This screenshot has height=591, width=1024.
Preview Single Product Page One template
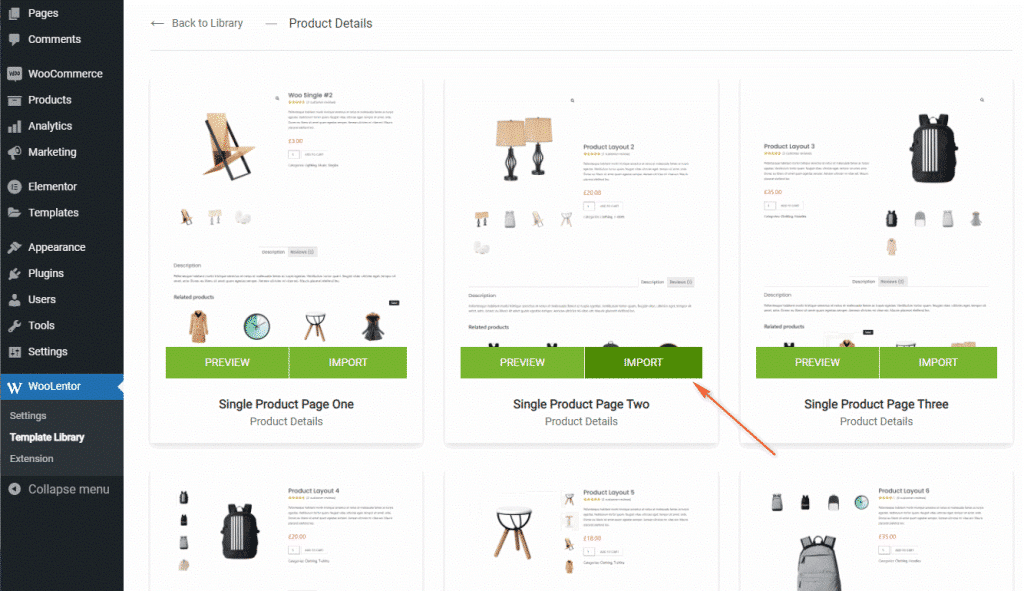coord(227,362)
